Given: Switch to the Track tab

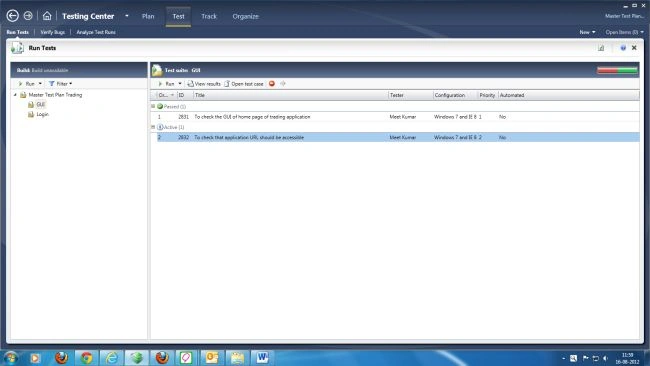Looking at the screenshot, I should pyautogui.click(x=209, y=16).
